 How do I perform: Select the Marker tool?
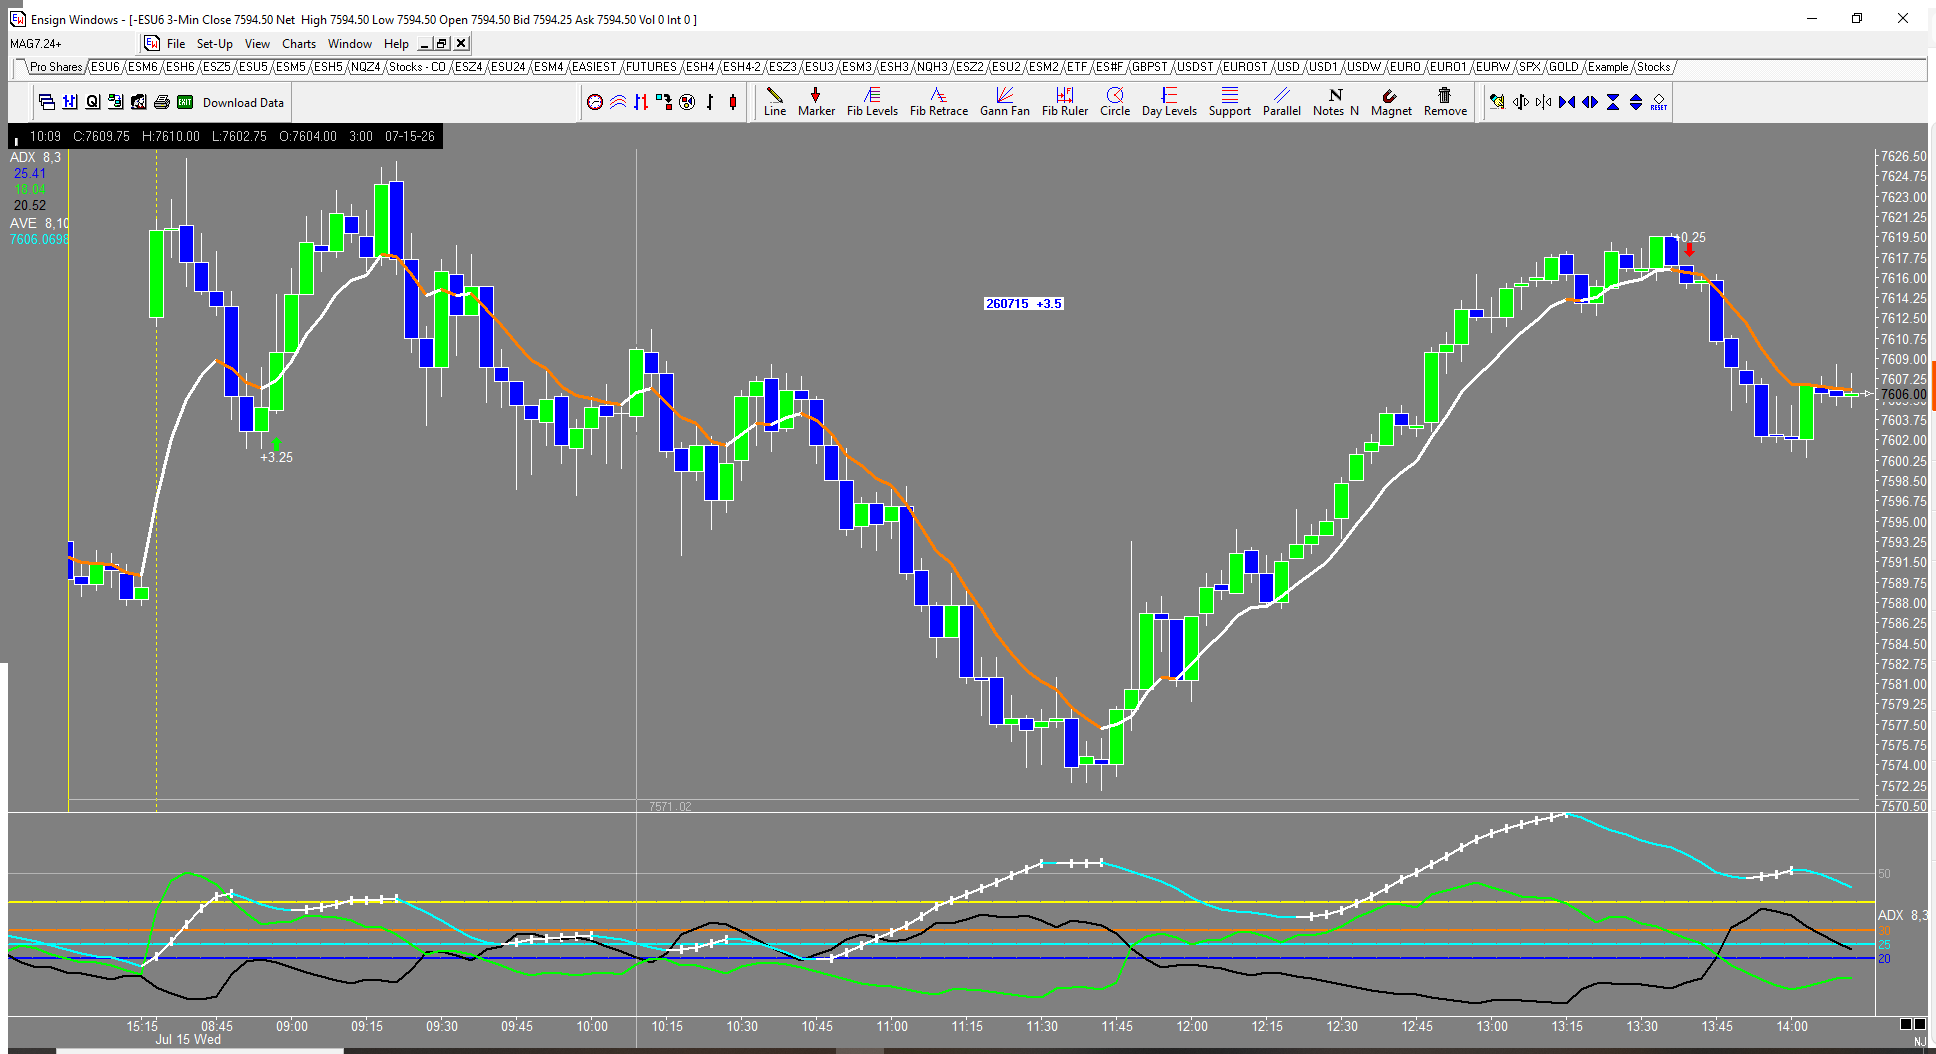[x=816, y=102]
